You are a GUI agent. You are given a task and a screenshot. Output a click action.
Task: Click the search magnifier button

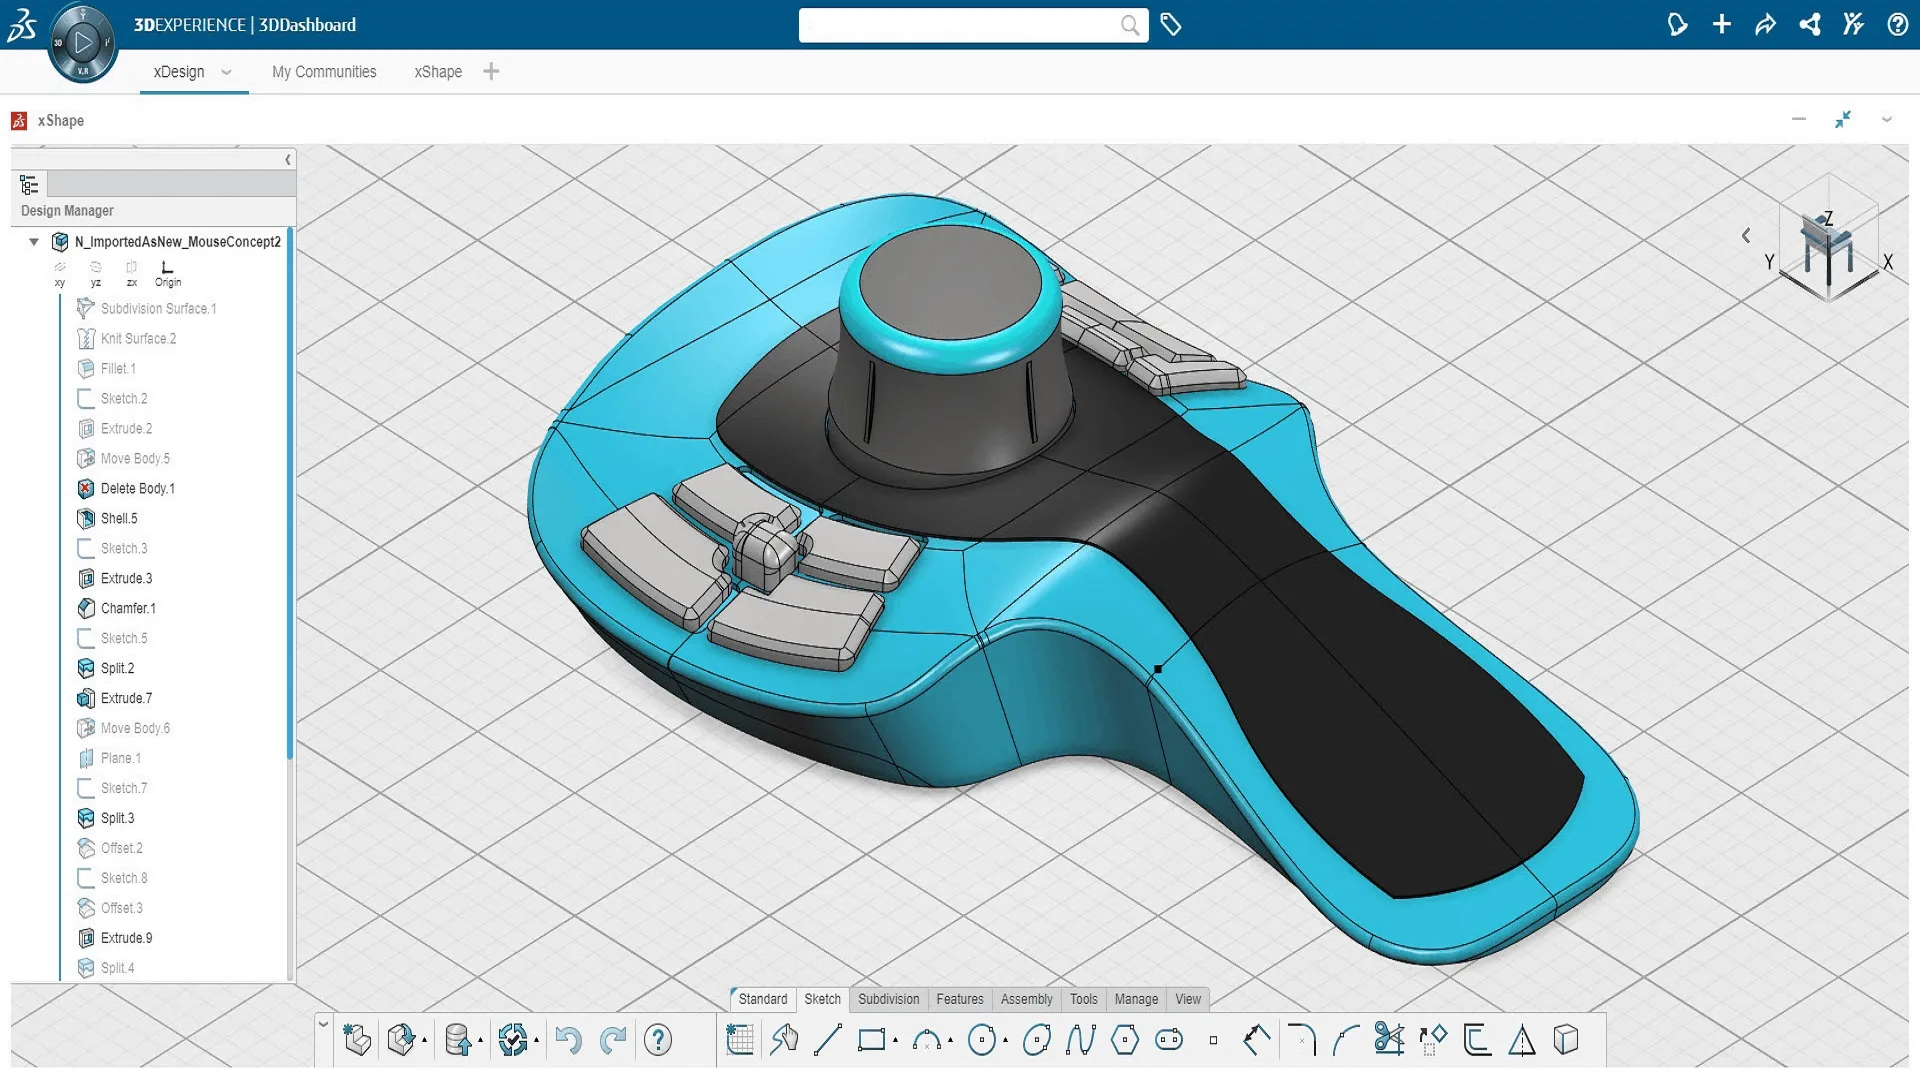click(x=1131, y=26)
